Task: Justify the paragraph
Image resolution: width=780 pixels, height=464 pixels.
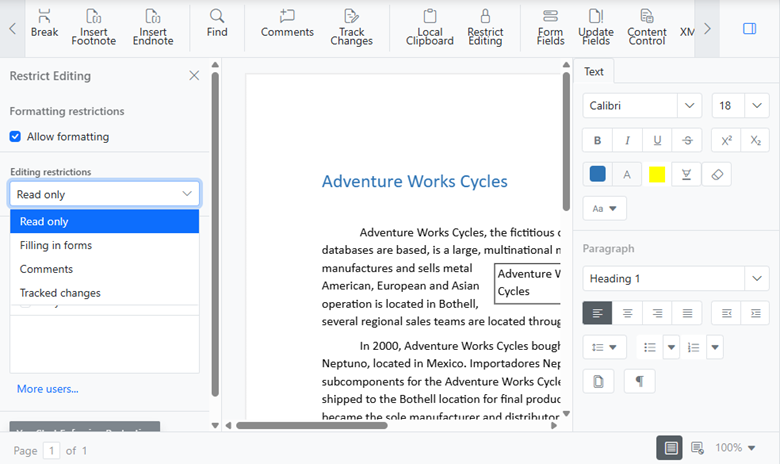Action: [x=687, y=313]
